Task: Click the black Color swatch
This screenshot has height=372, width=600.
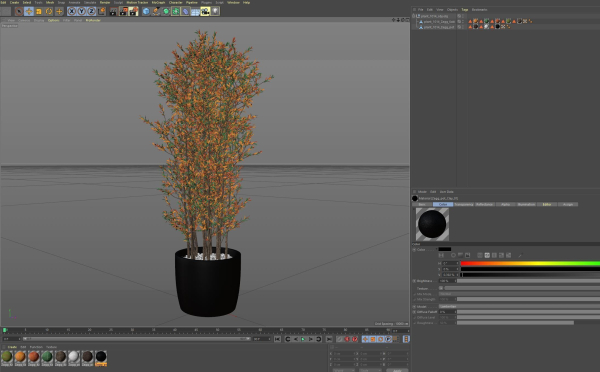Action: 445,250
